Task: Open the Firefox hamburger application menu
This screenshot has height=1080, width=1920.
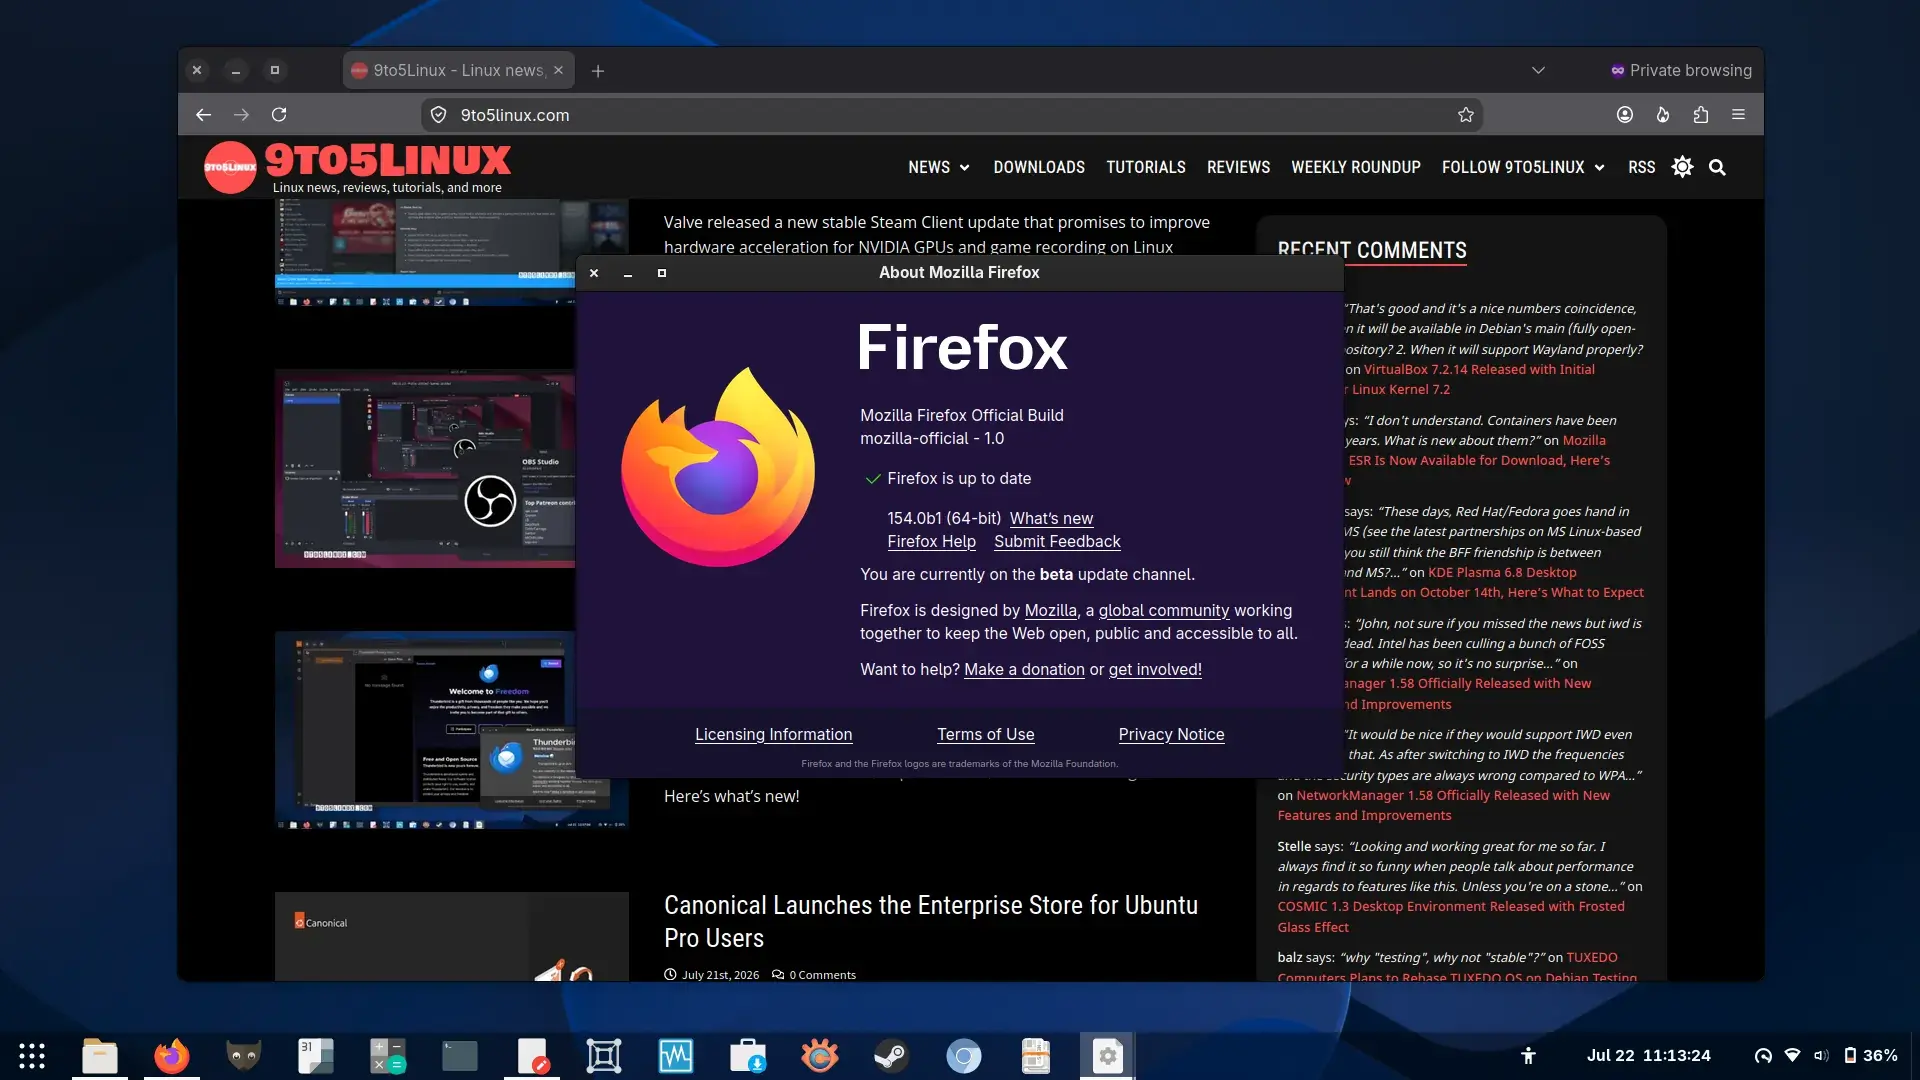Action: (x=1739, y=115)
